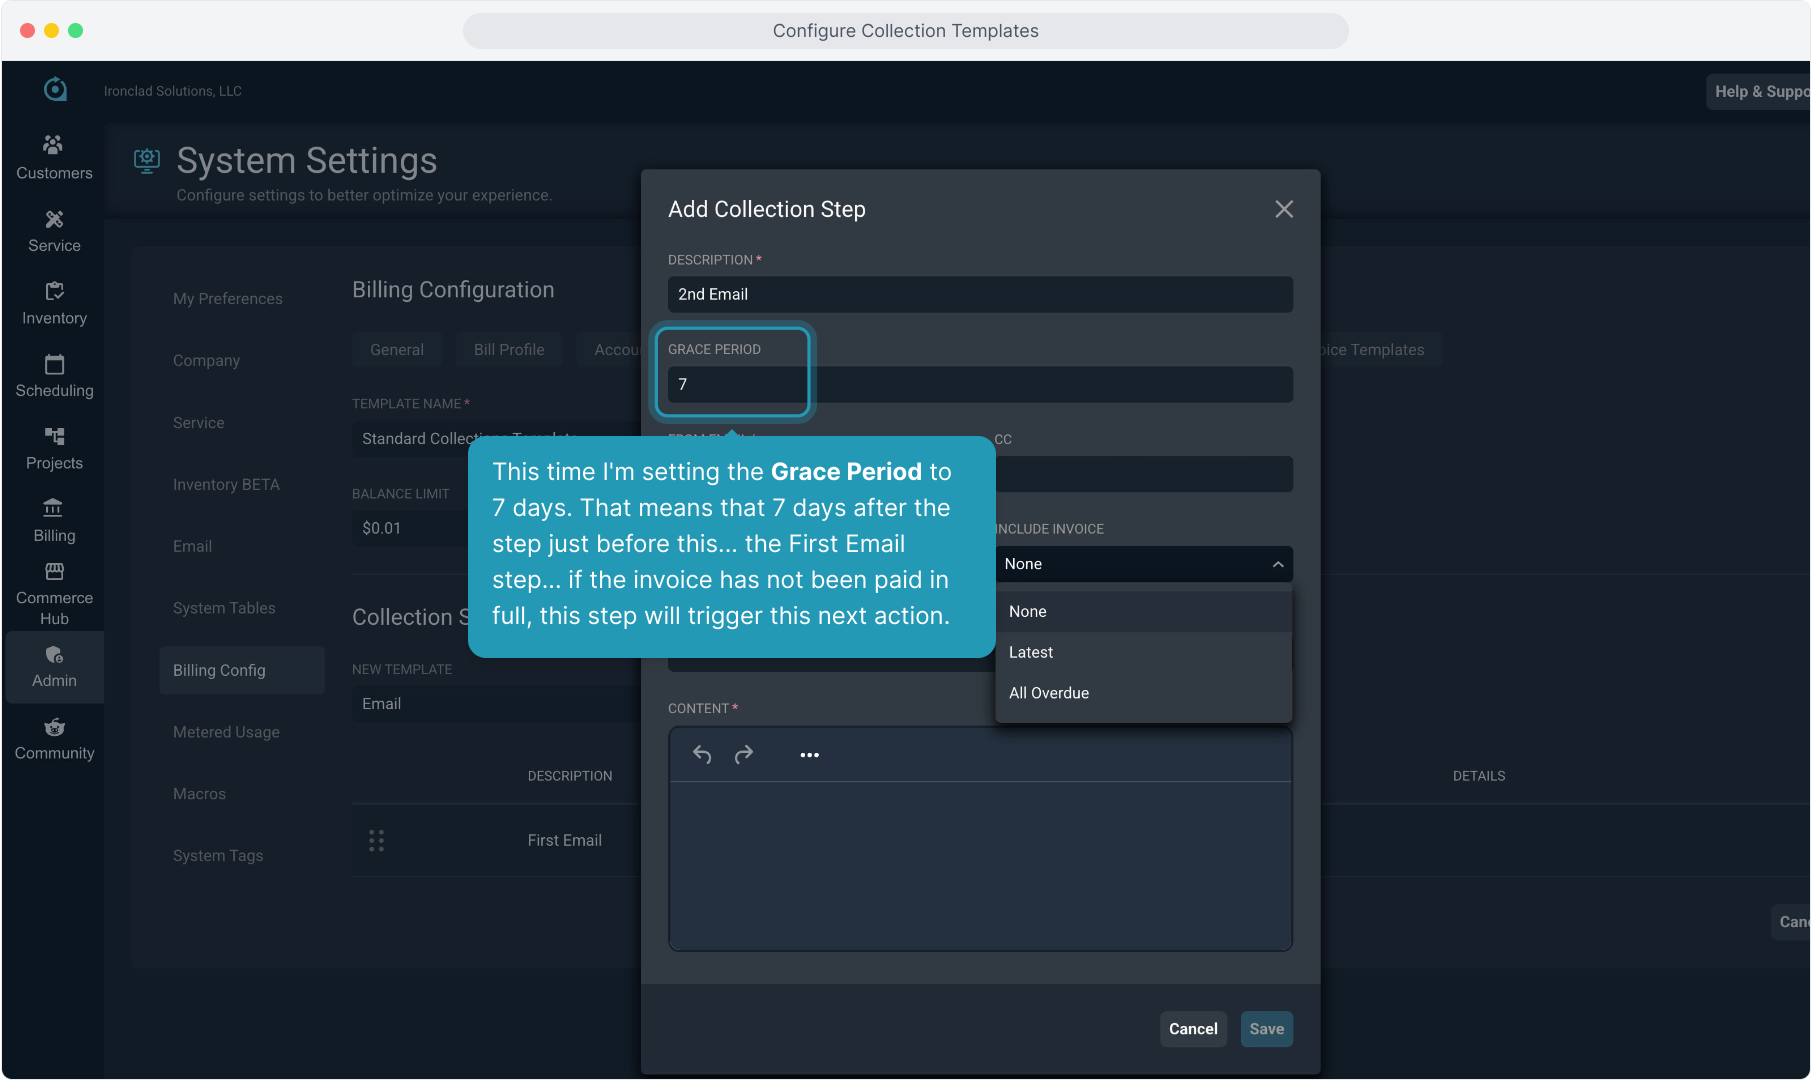Open more options ellipsis in editor toolbar
This screenshot has width=1812, height=1080.
coord(809,755)
